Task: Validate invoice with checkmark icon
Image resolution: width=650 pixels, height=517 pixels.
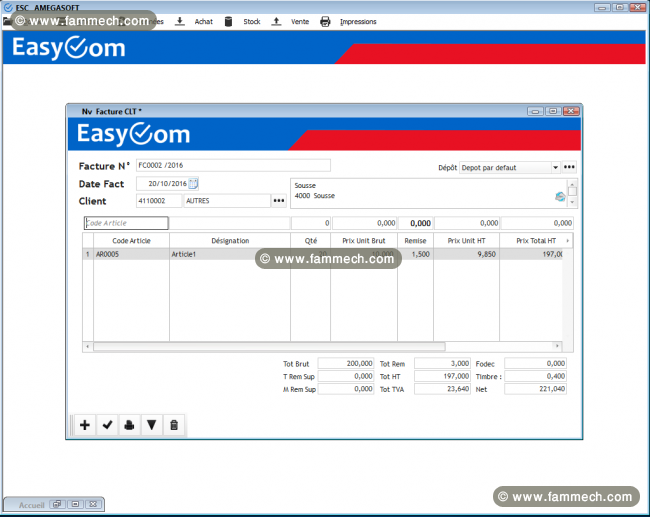Action: click(x=107, y=425)
